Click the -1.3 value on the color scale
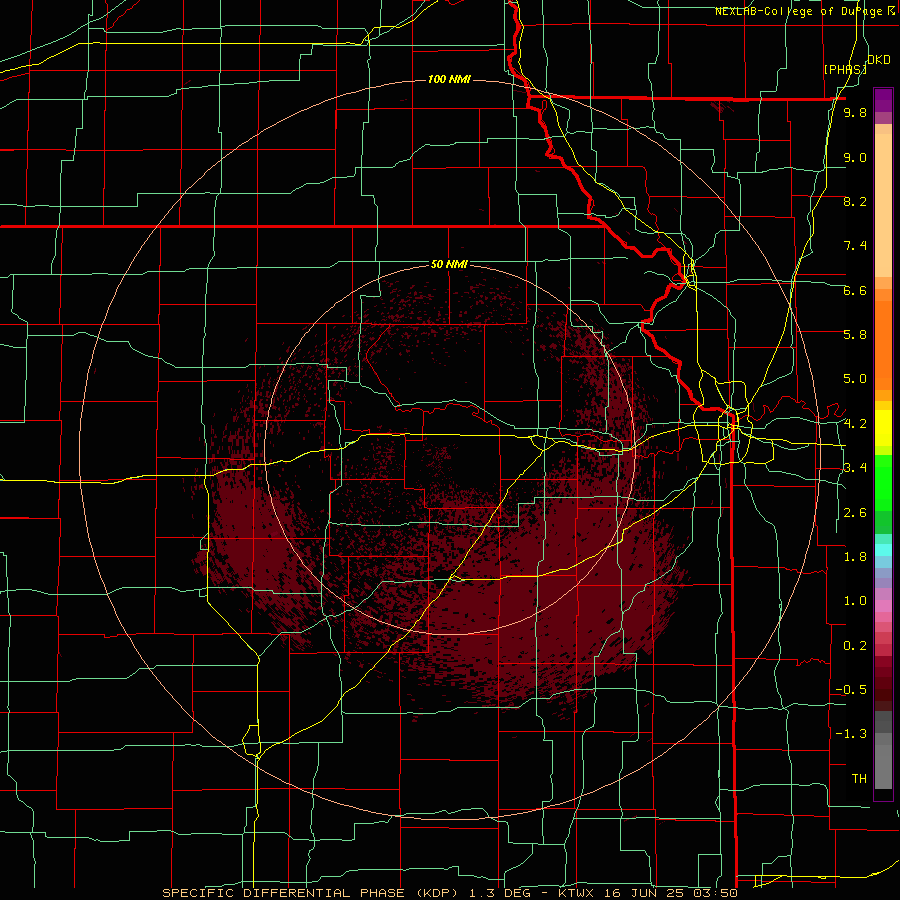The image size is (900, 900). 851,734
